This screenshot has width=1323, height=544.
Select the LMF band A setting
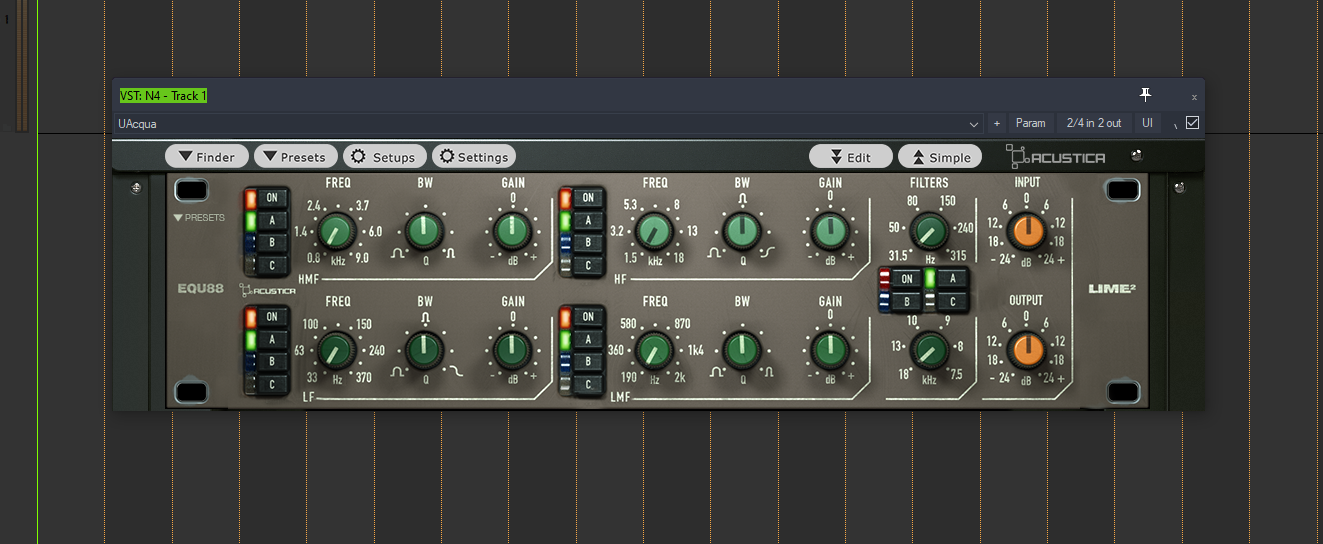coord(588,340)
